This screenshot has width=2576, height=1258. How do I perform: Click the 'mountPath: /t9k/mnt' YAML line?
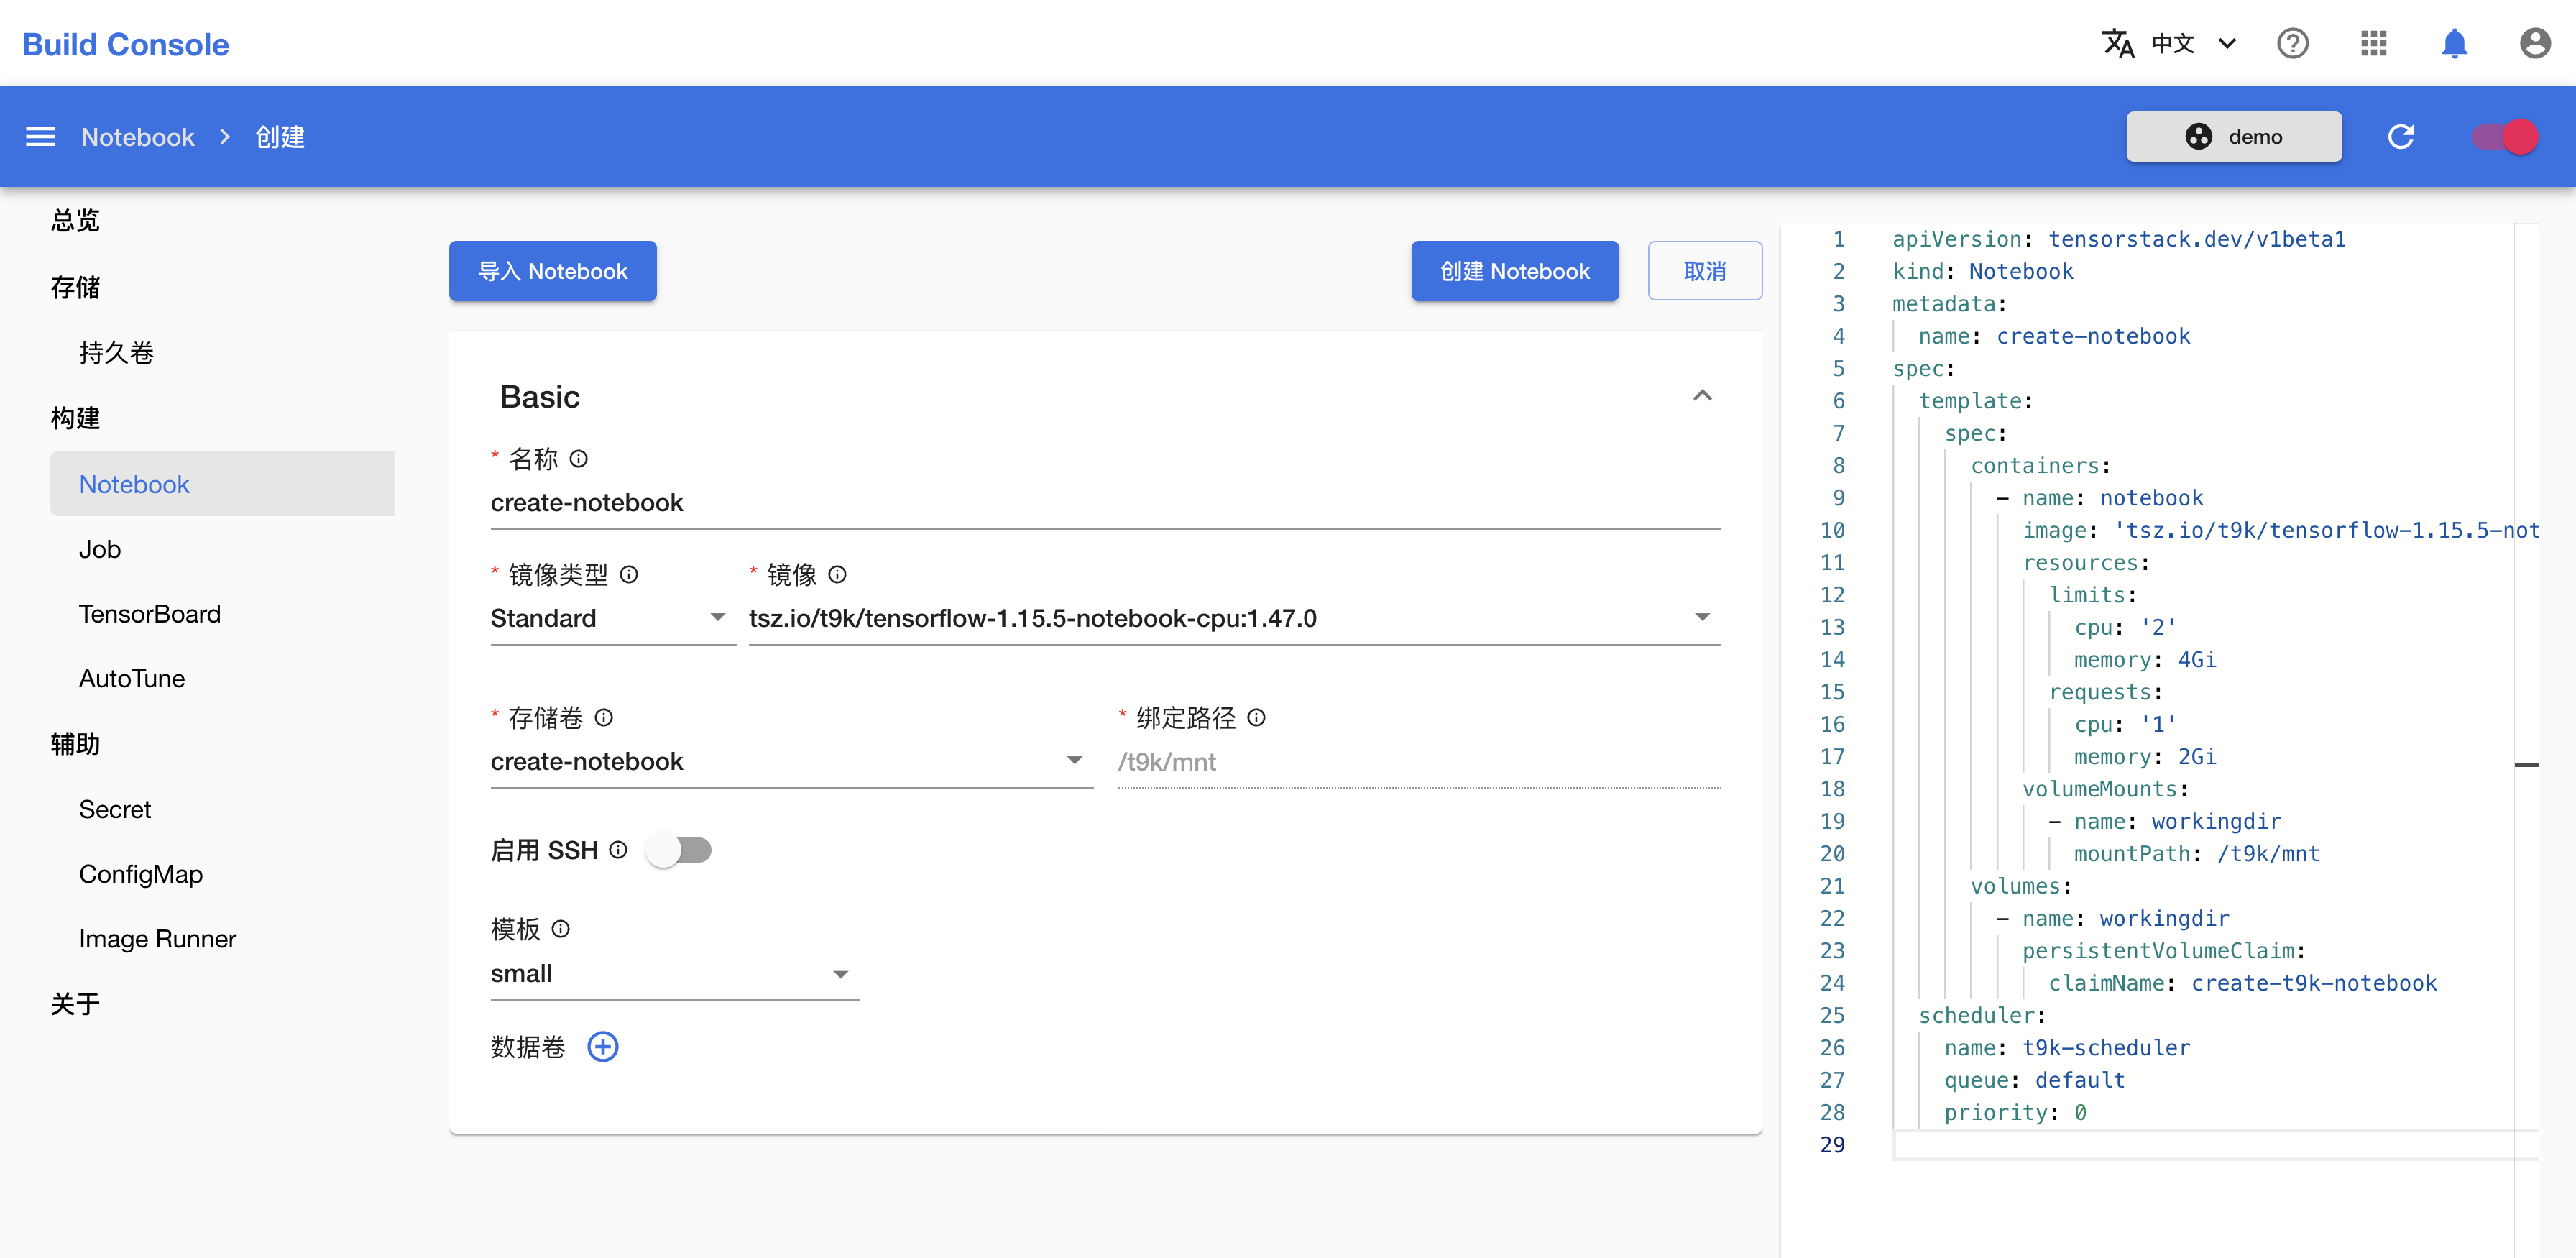(x=2196, y=854)
